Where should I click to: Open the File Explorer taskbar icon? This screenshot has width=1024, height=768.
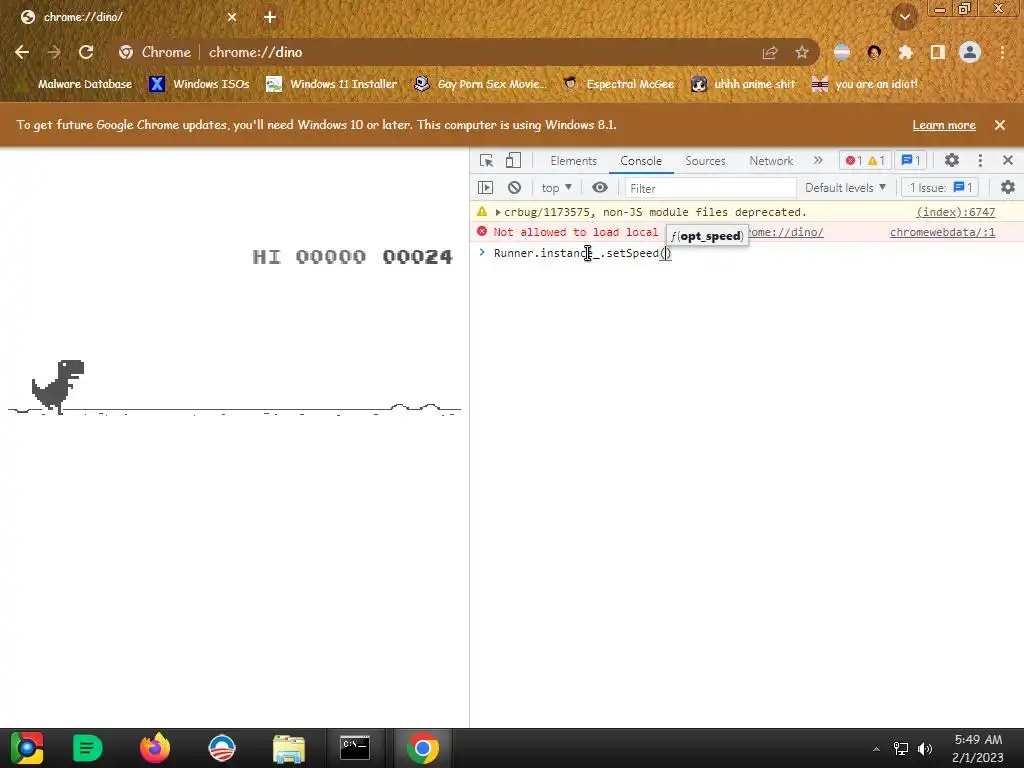coord(289,748)
